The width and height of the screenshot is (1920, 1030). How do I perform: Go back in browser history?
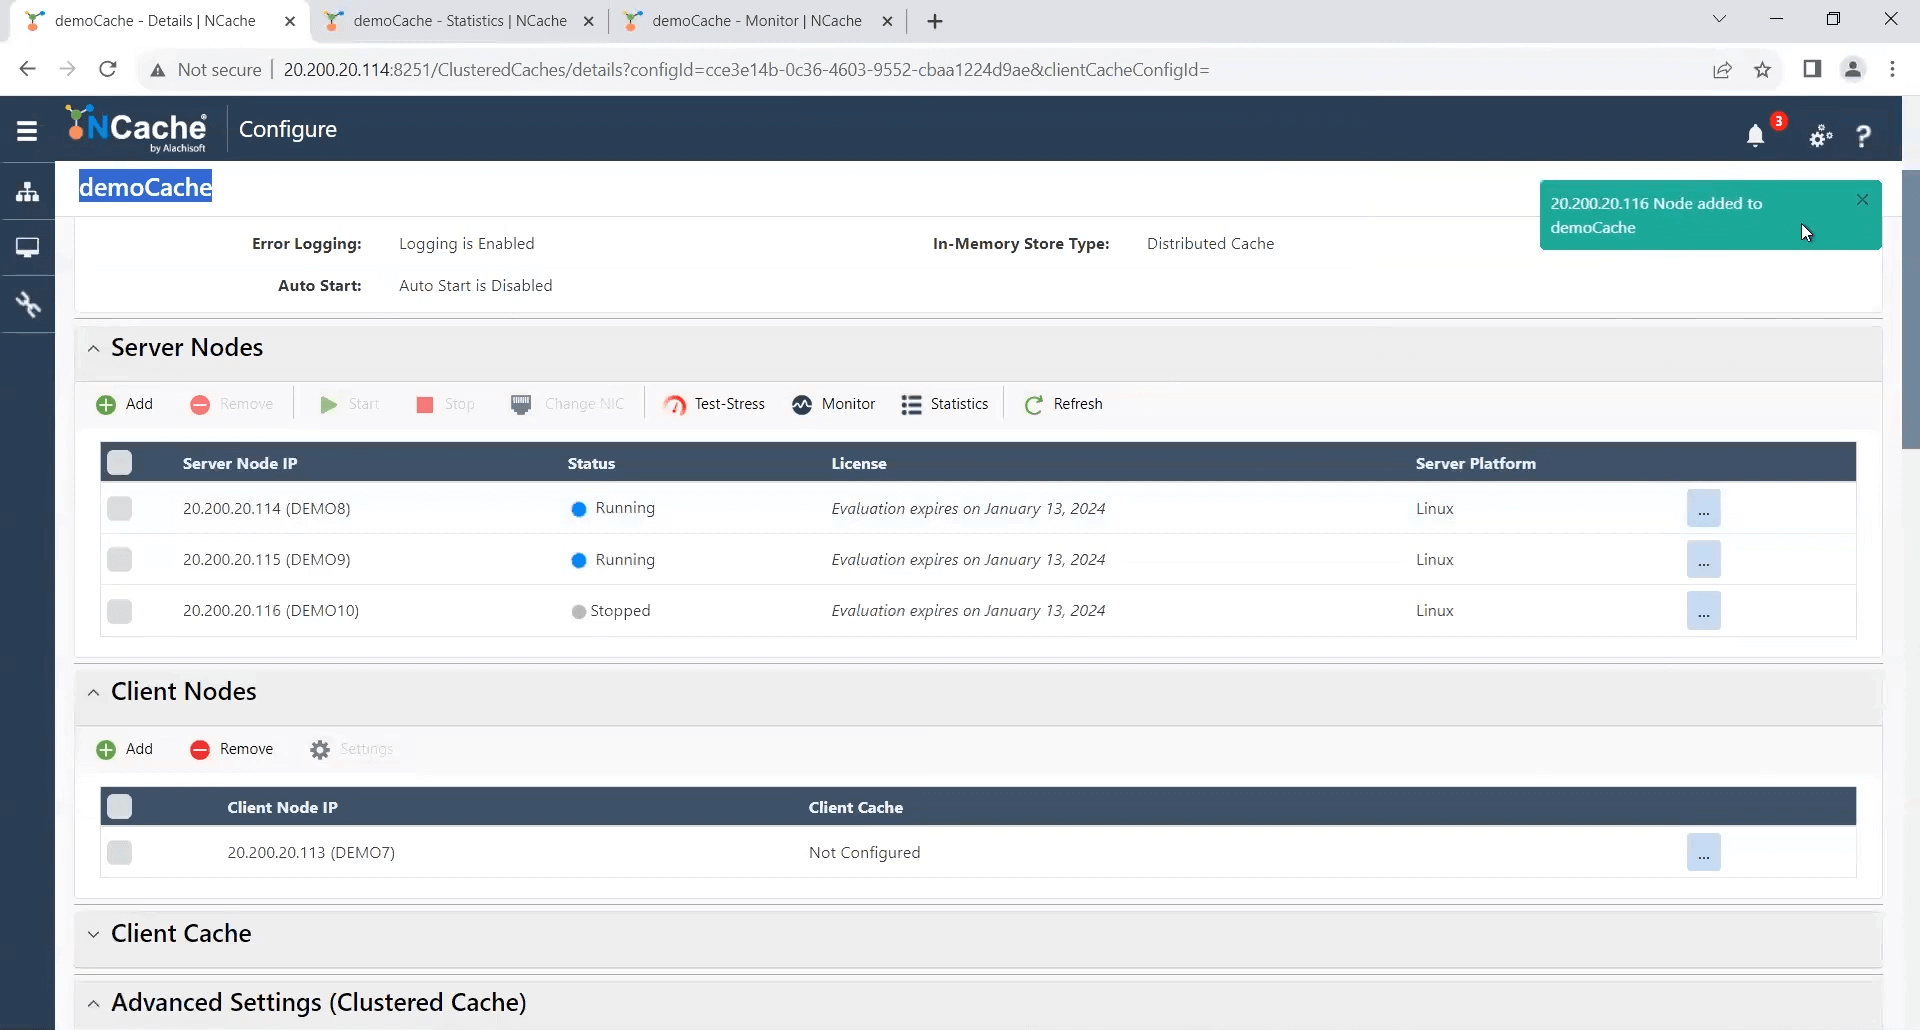pyautogui.click(x=27, y=69)
